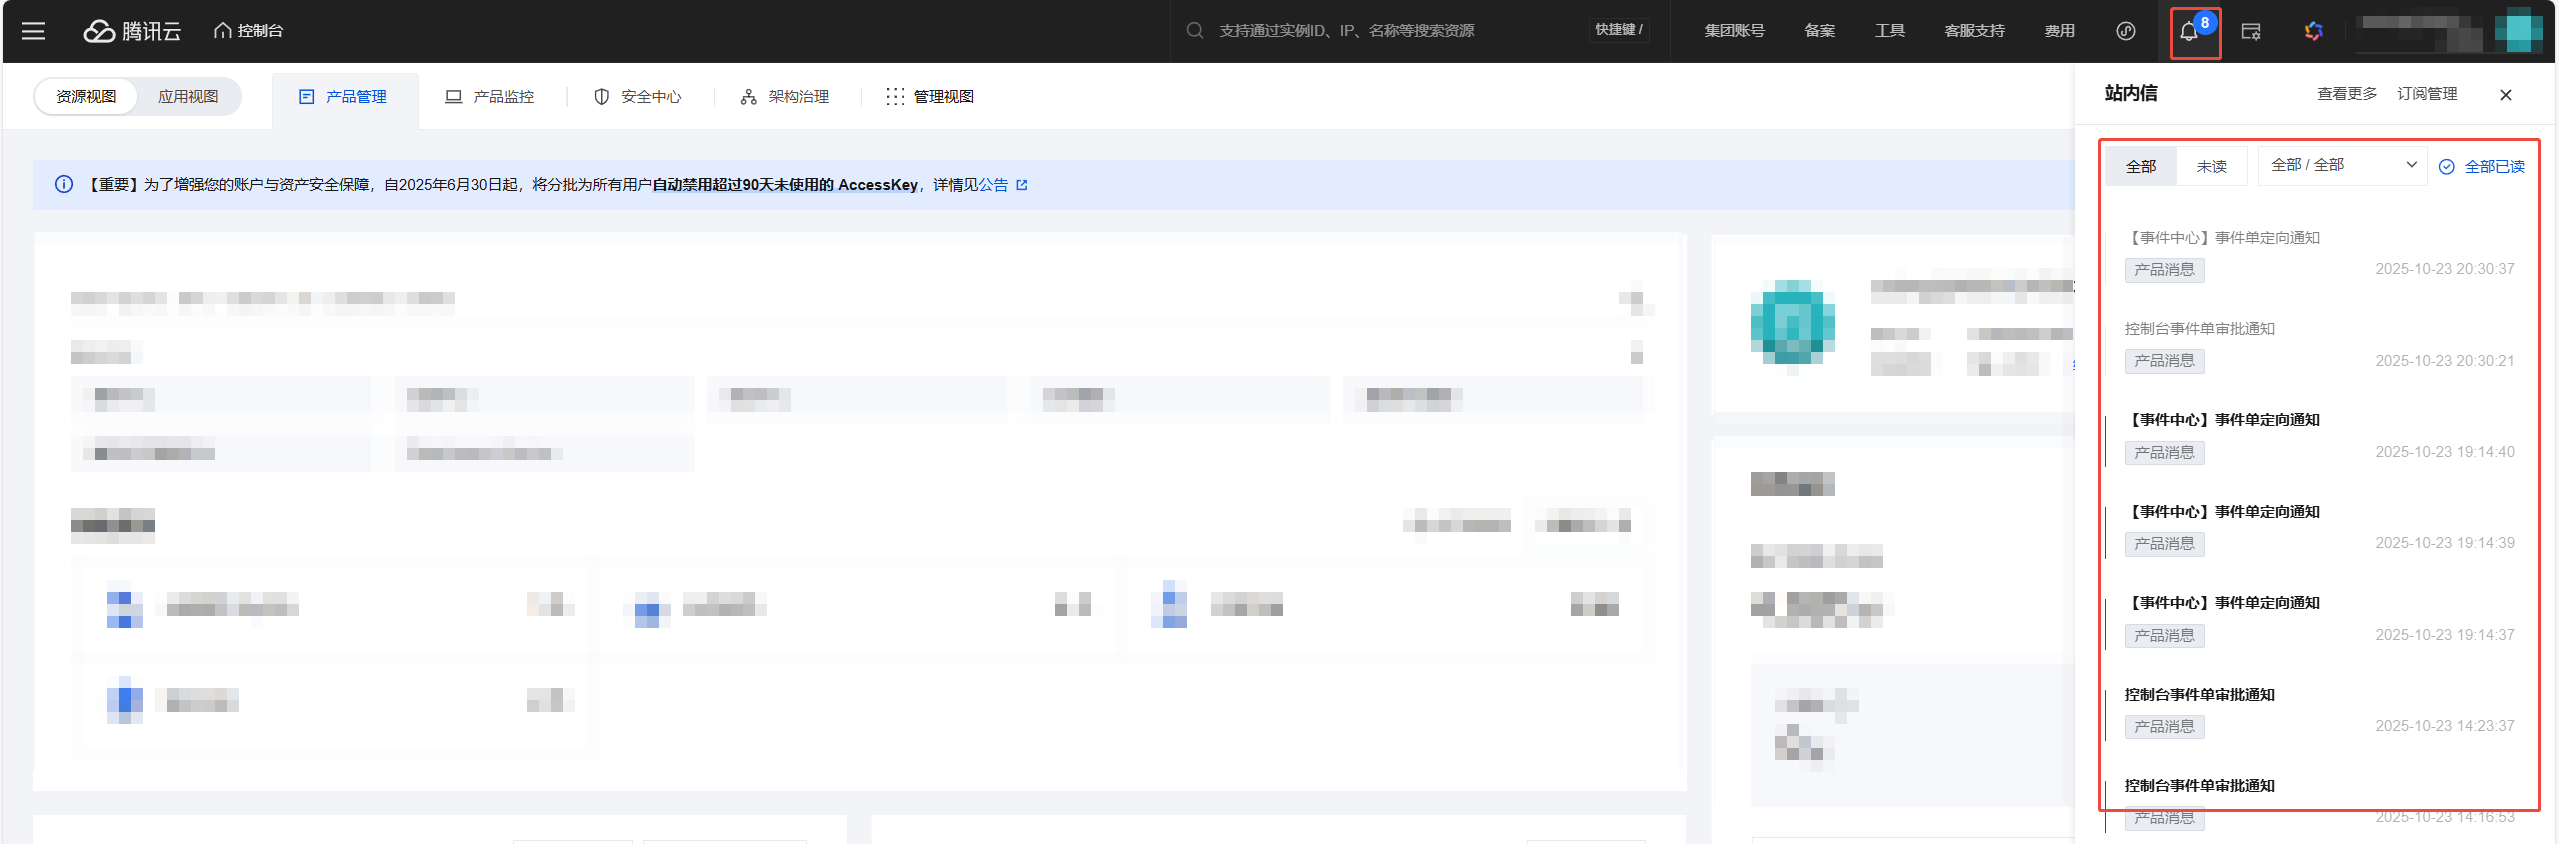Filter messages by 未读
The height and width of the screenshot is (844, 2559).
pyautogui.click(x=2211, y=166)
